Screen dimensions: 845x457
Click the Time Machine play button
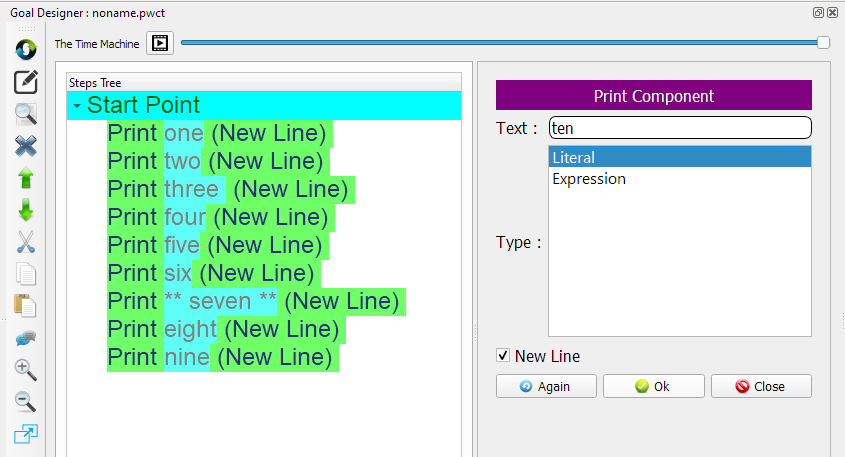pos(160,43)
